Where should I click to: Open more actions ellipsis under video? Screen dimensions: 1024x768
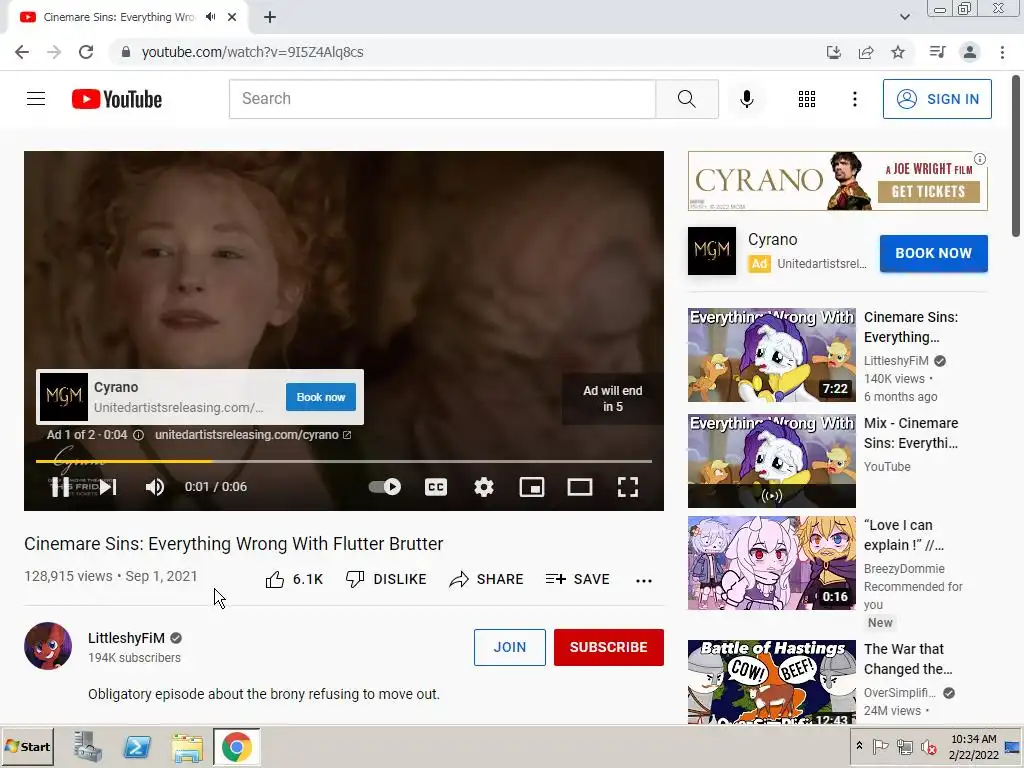click(644, 580)
